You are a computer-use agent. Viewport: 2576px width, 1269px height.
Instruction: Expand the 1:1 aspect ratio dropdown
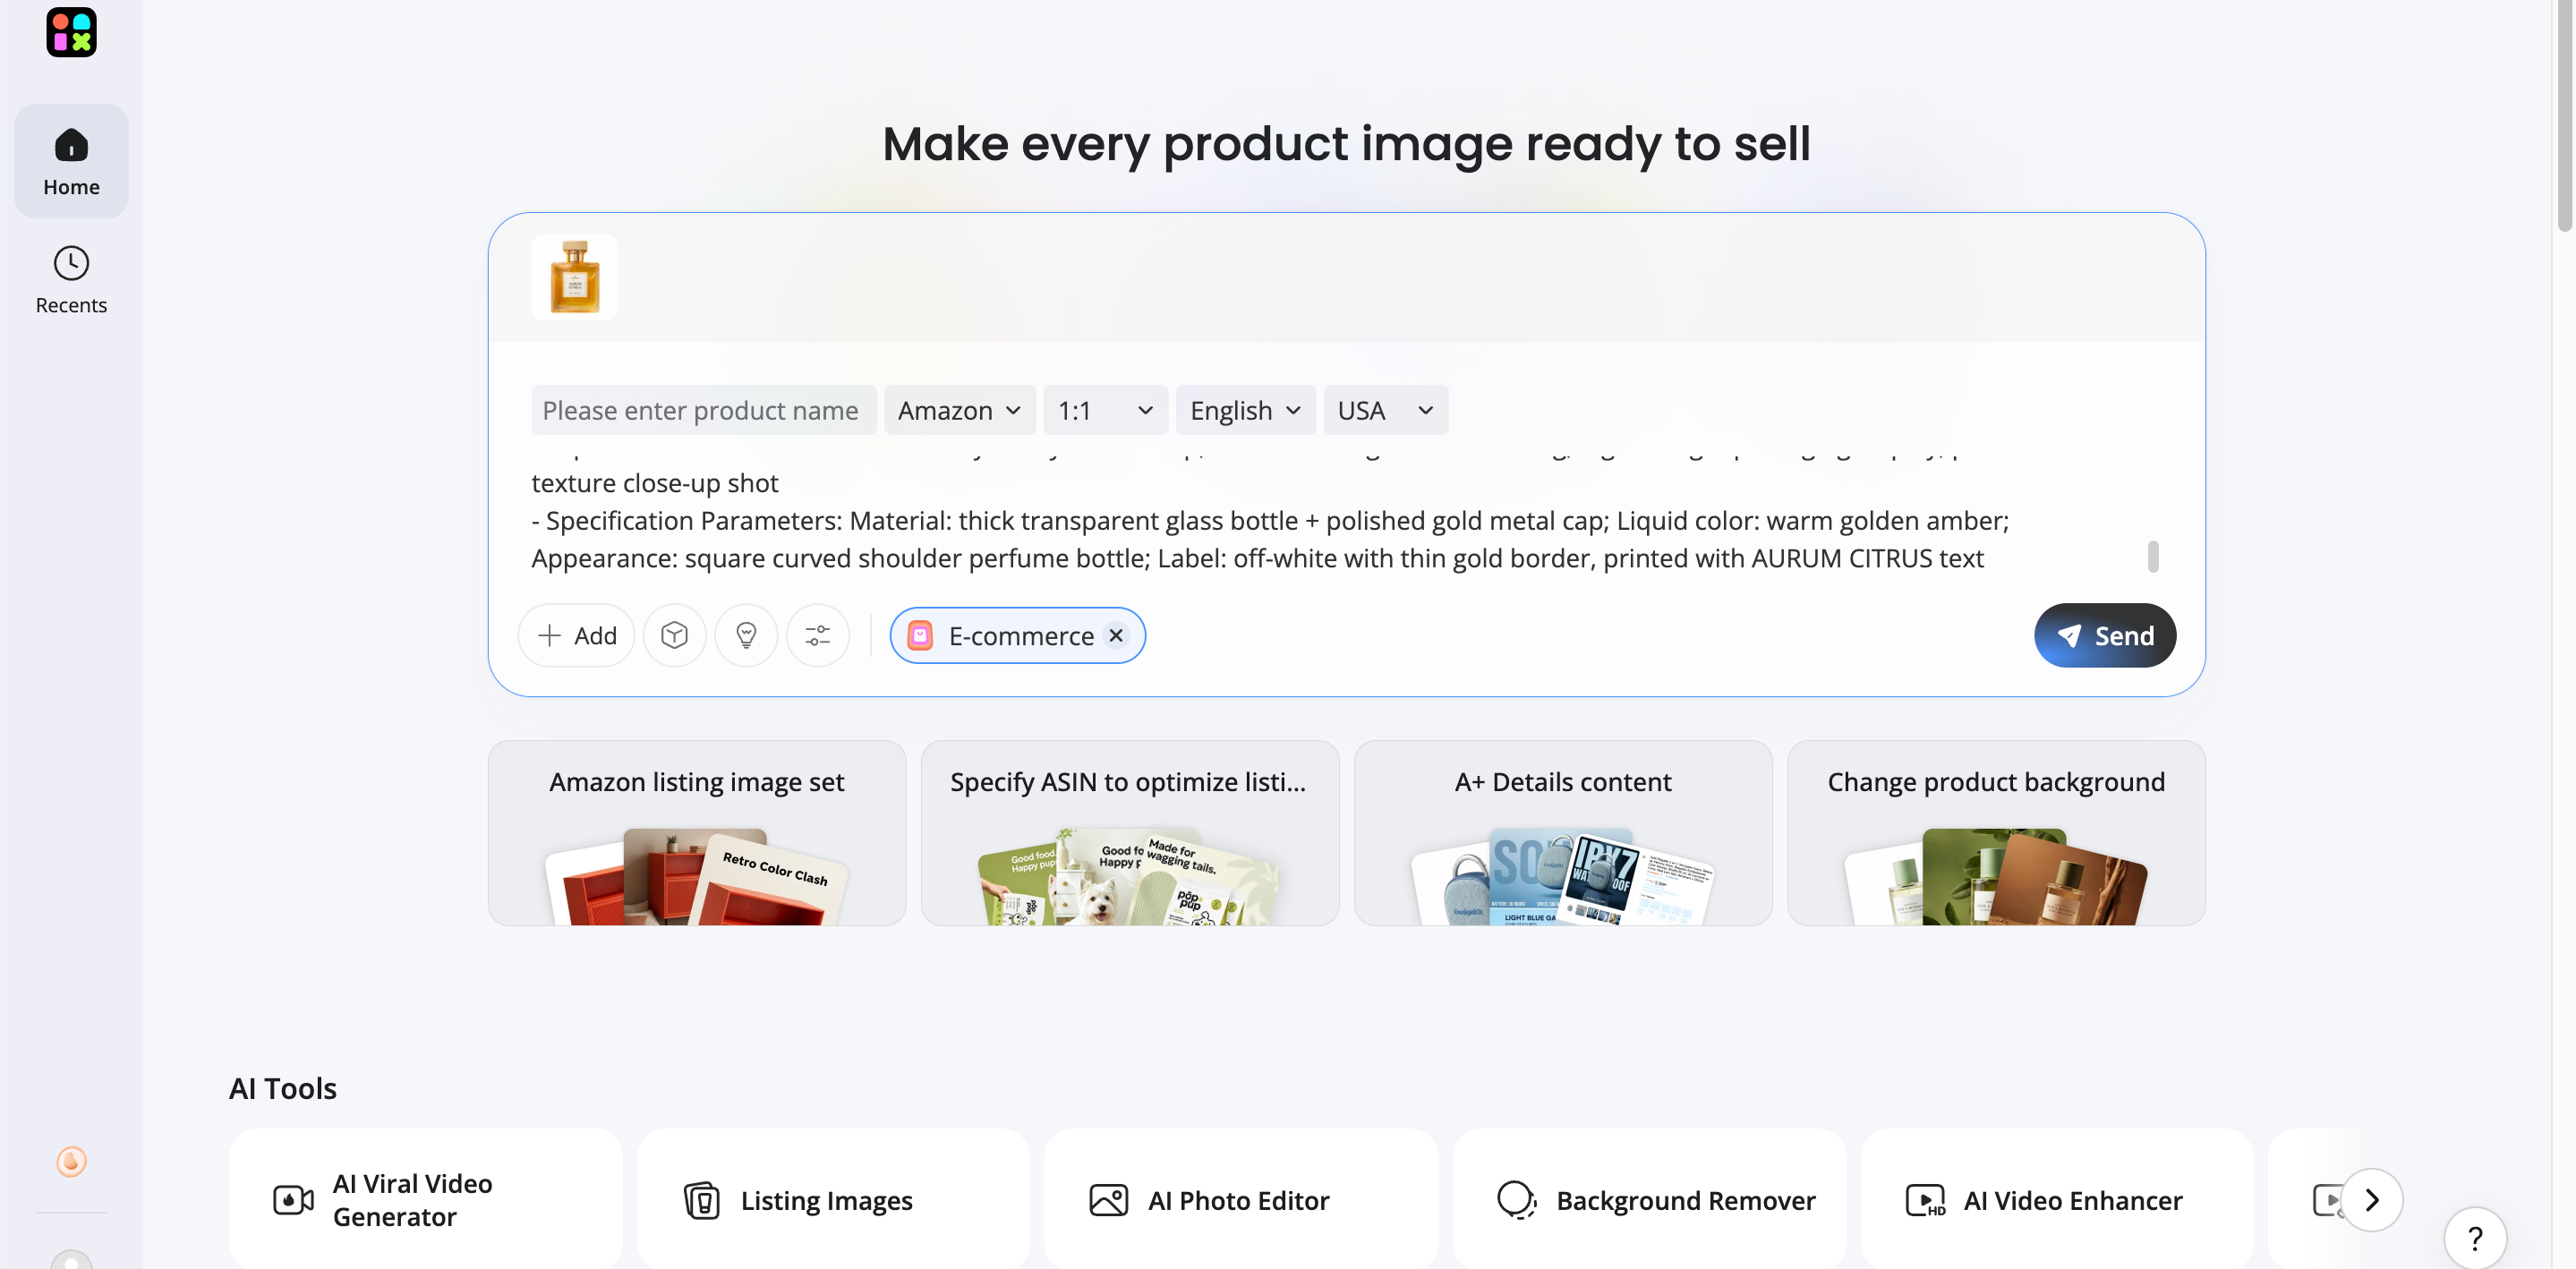(x=1105, y=410)
